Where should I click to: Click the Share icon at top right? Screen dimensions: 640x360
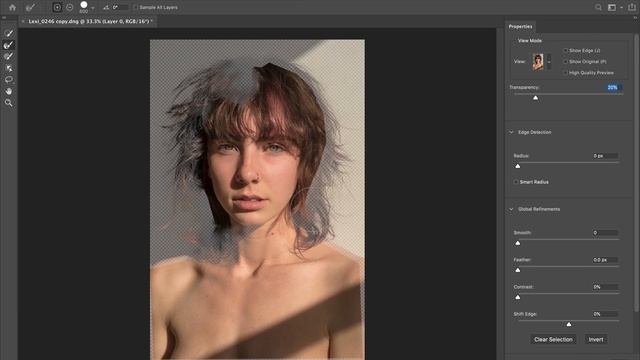tap(632, 7)
